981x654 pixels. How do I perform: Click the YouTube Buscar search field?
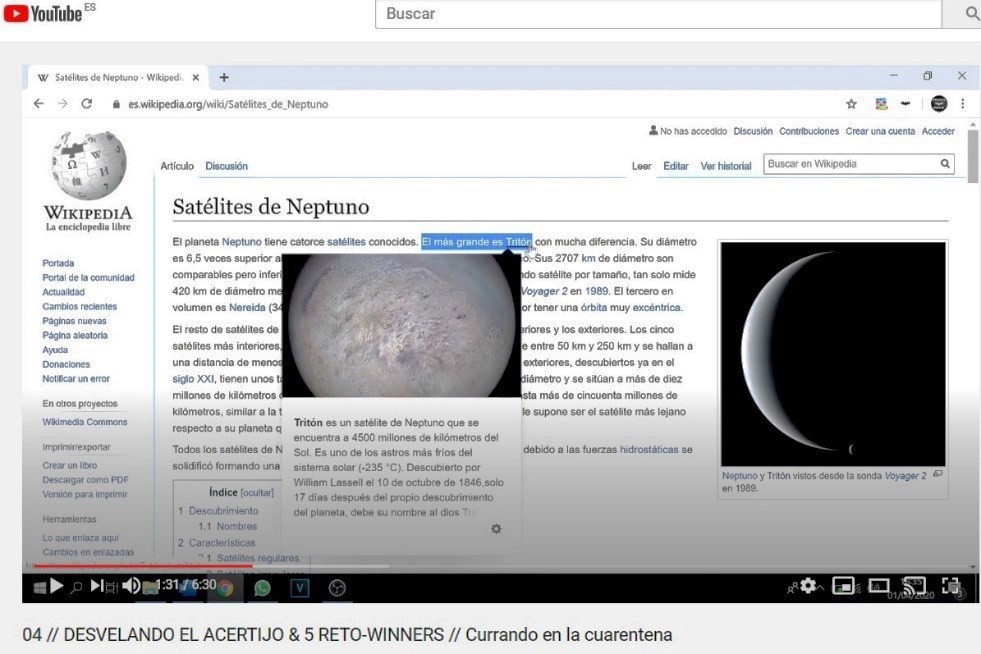pyautogui.click(x=660, y=14)
